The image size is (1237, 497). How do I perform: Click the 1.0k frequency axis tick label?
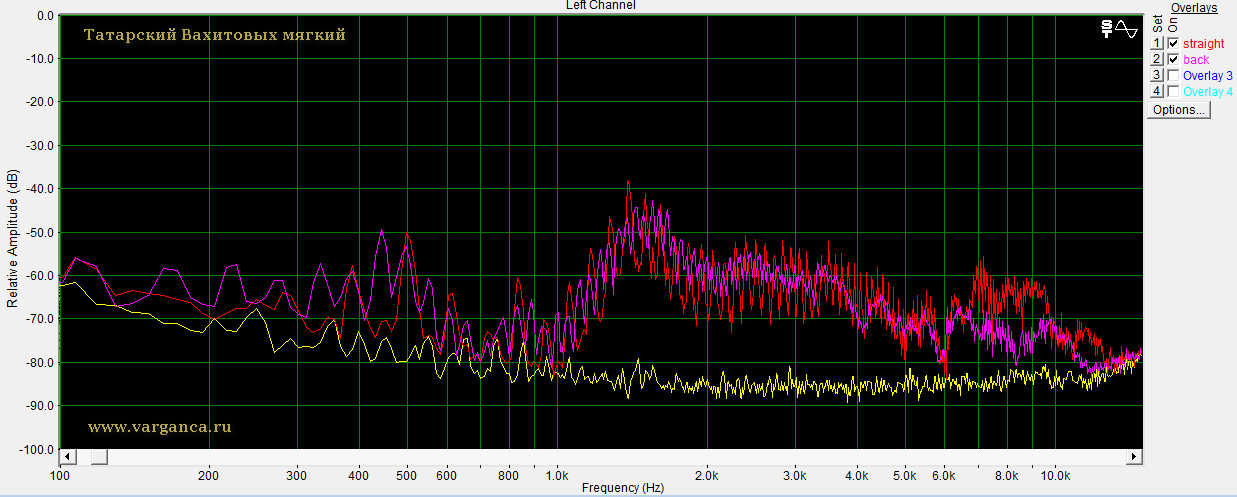[x=556, y=475]
